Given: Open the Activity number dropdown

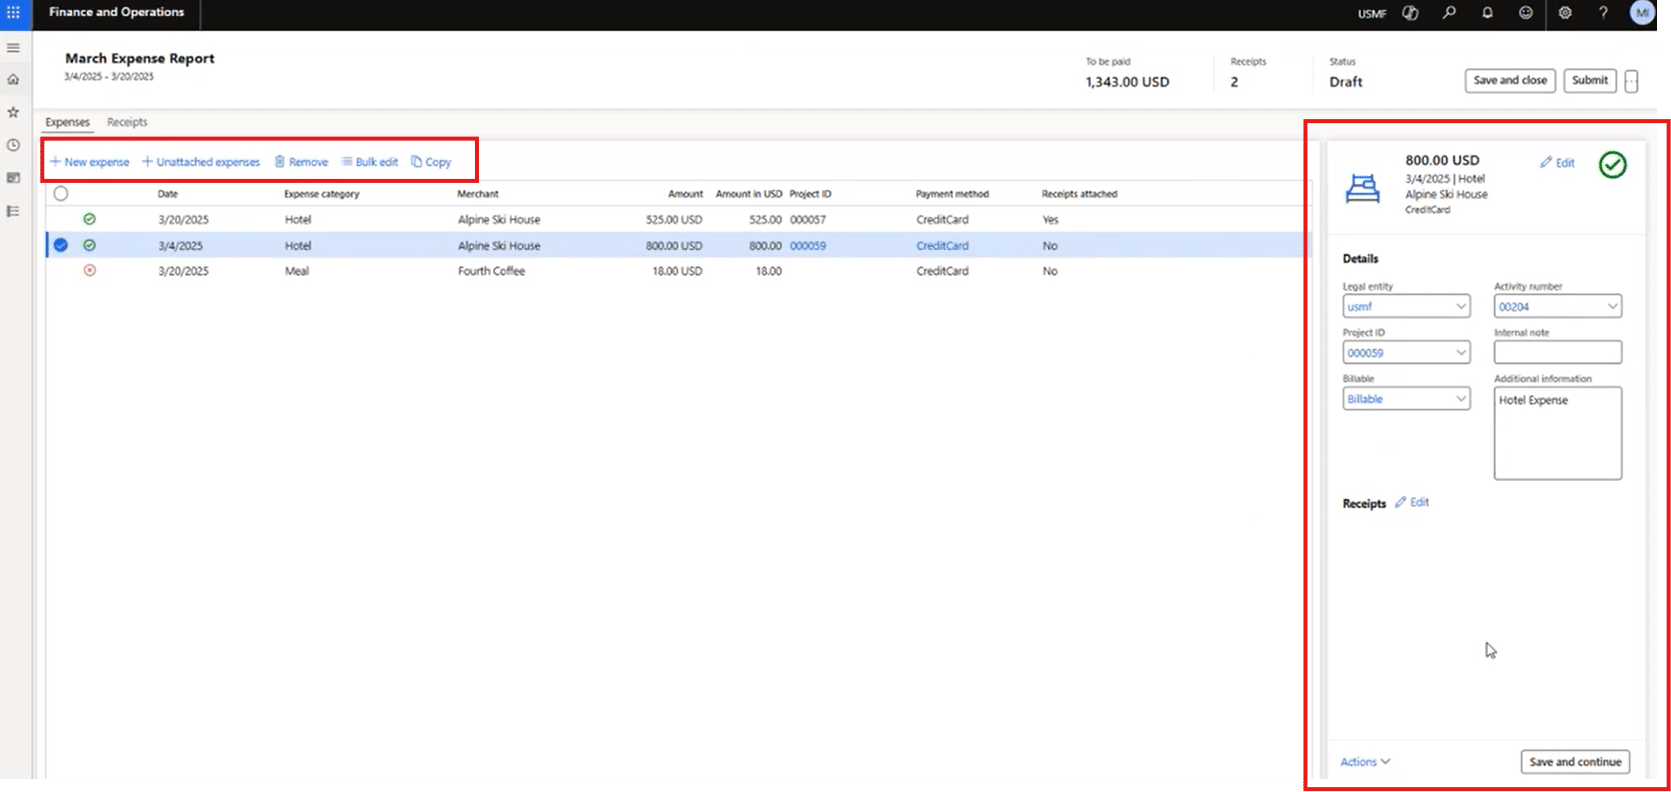Looking at the screenshot, I should (1612, 307).
